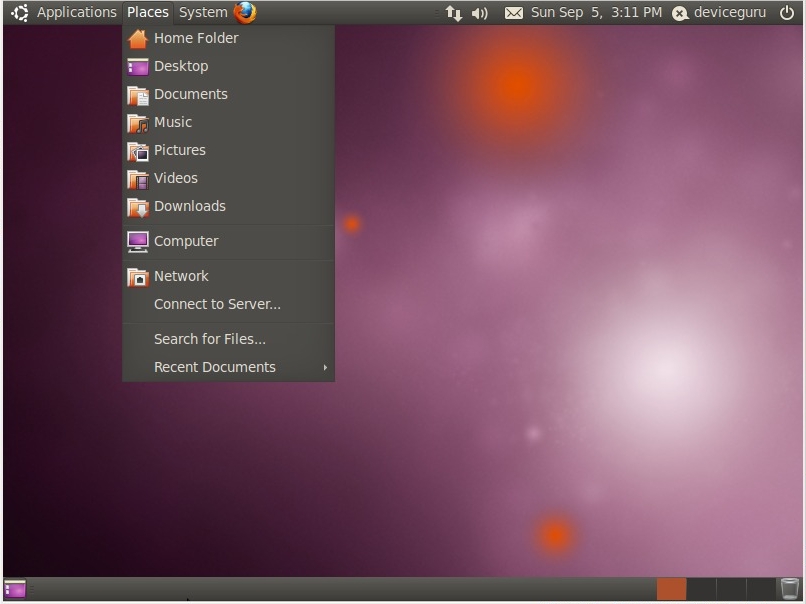Click the Show Desktop button in bottom panel
The height and width of the screenshot is (604, 806).
pos(15,589)
